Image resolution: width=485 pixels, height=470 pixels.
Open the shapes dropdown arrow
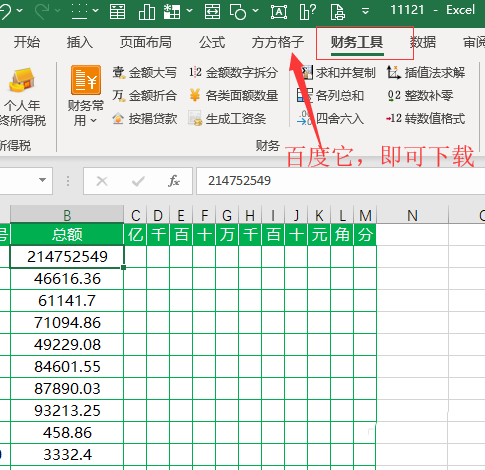[255, 11]
